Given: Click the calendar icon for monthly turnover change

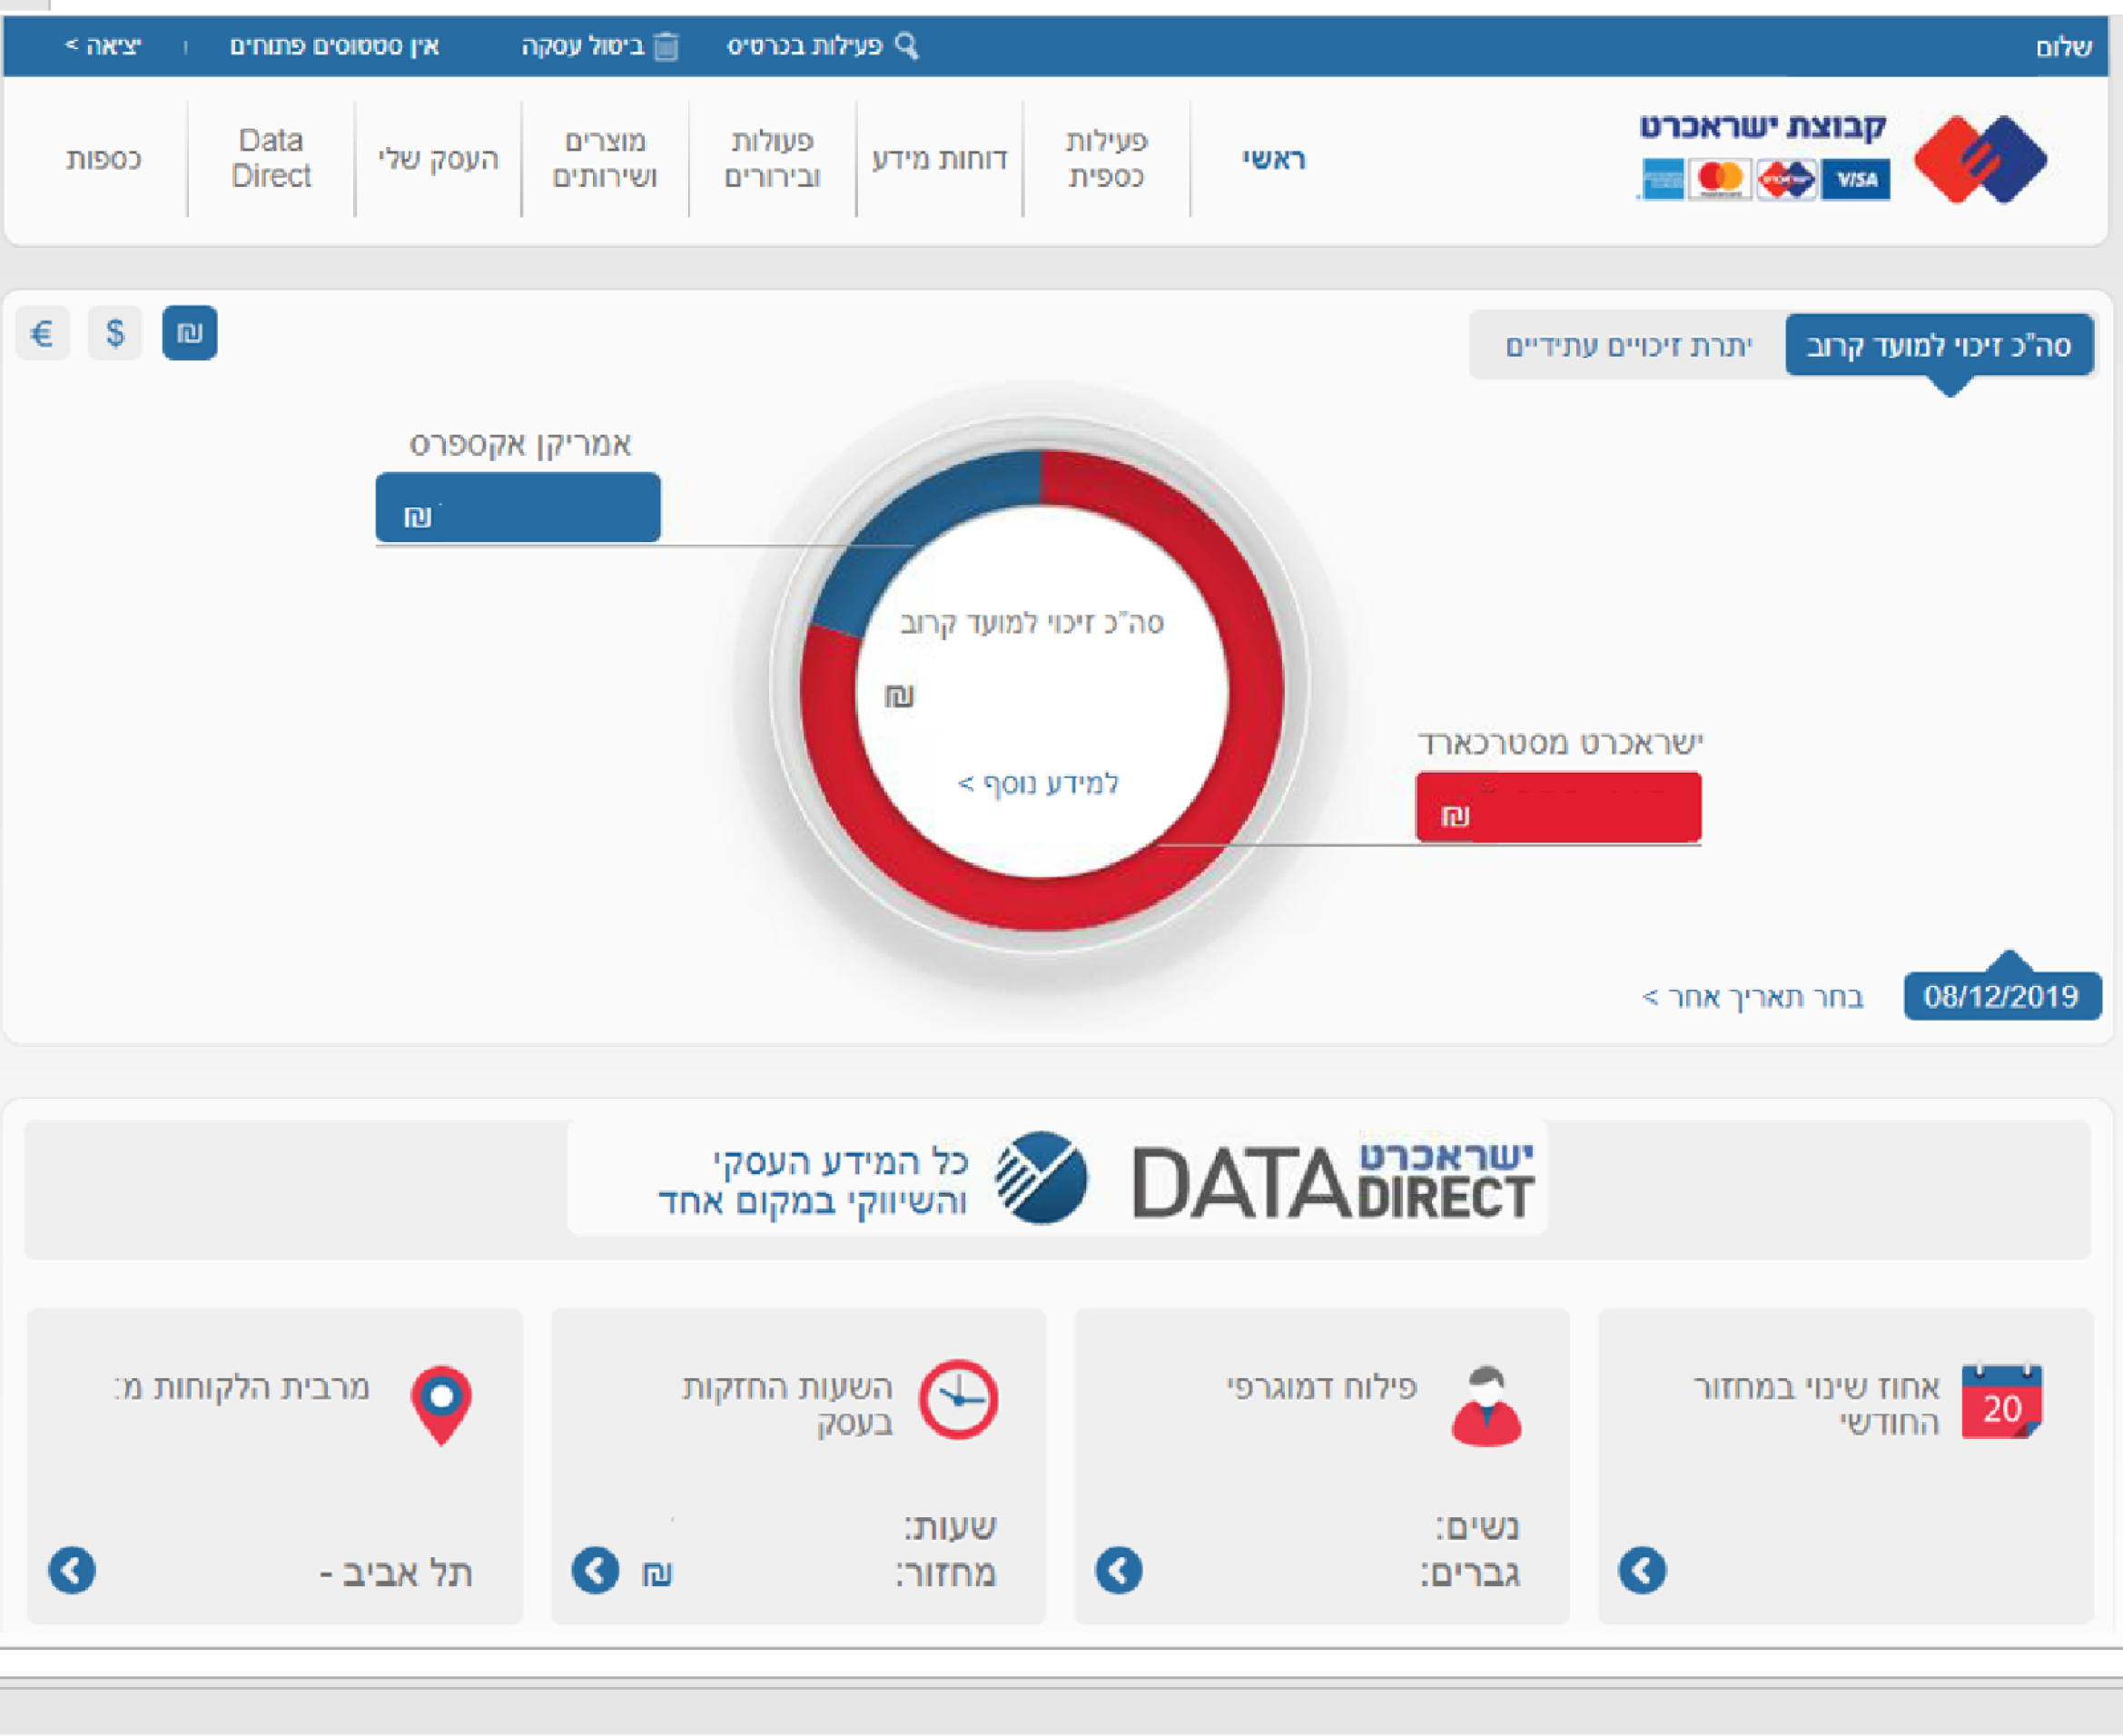Looking at the screenshot, I should pyautogui.click(x=2001, y=1401).
